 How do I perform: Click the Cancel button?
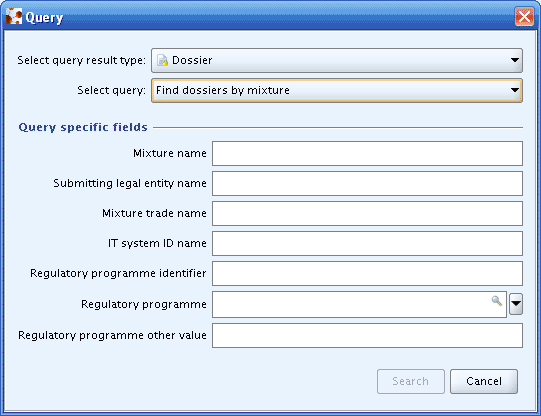click(484, 381)
